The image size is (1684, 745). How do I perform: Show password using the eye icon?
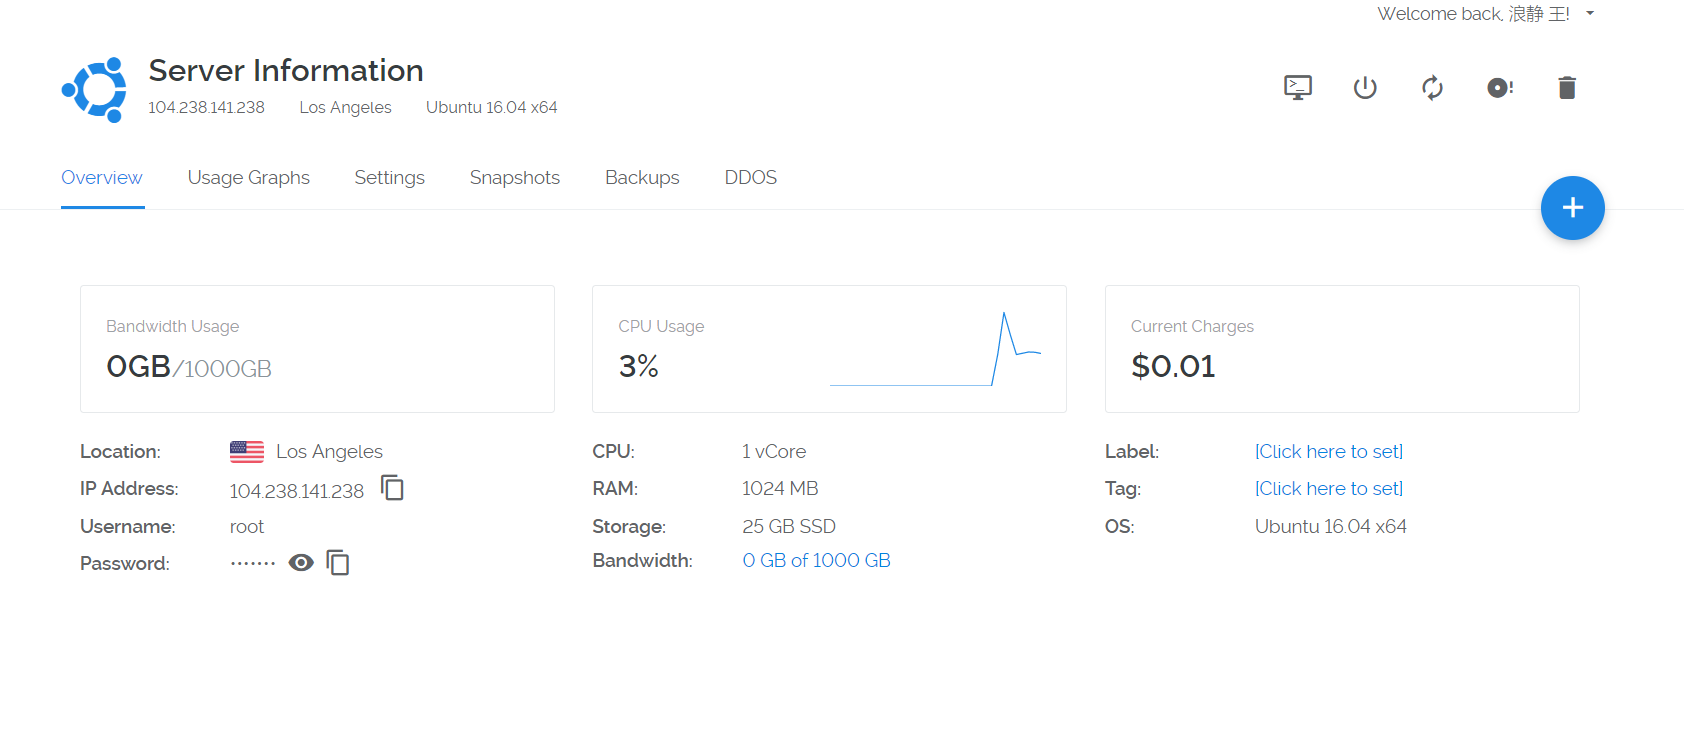click(301, 563)
